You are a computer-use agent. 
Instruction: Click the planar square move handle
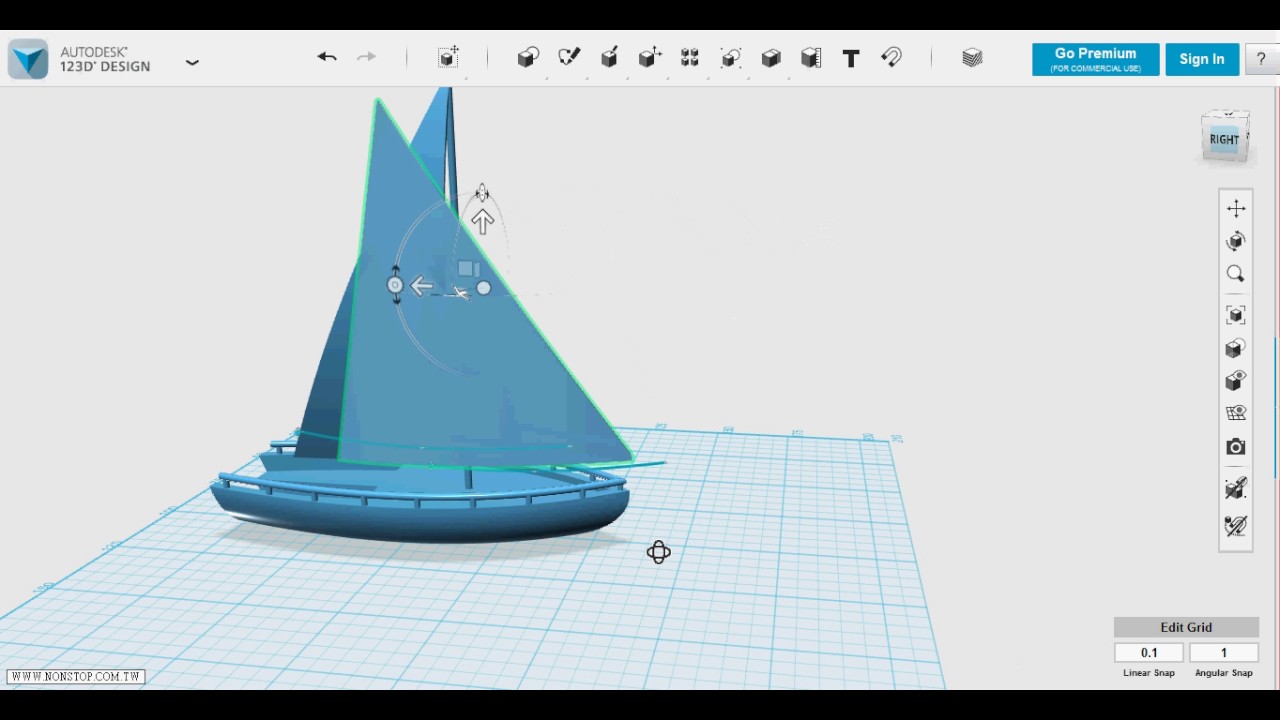466,268
